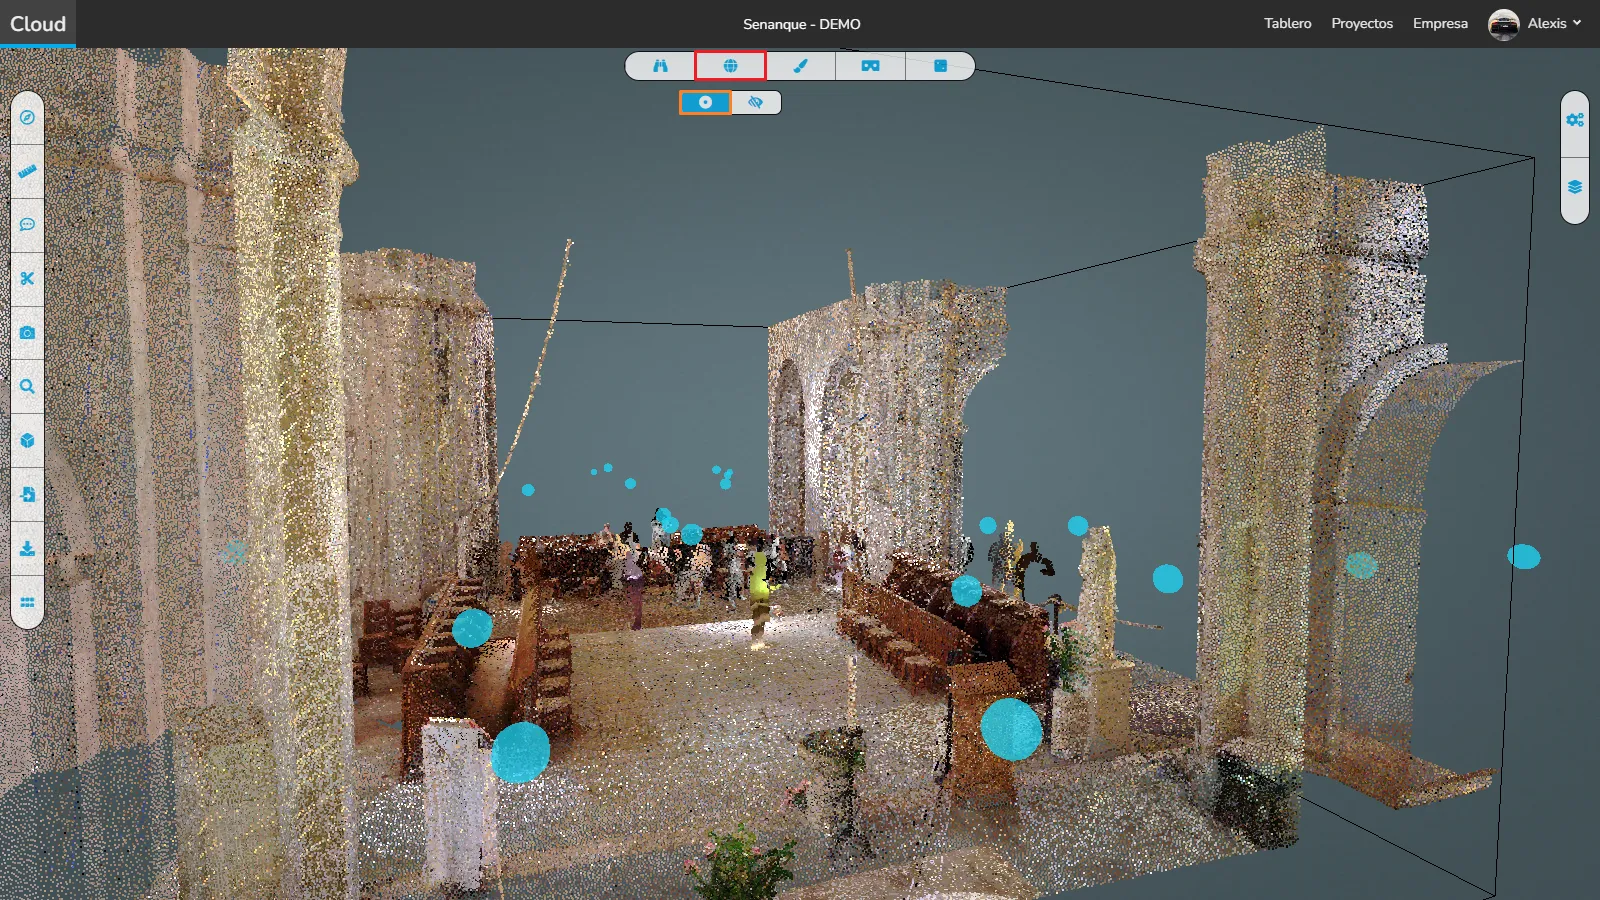Screen dimensions: 1600x900
Task: Click the dice-like square icon
Action: click(940, 66)
